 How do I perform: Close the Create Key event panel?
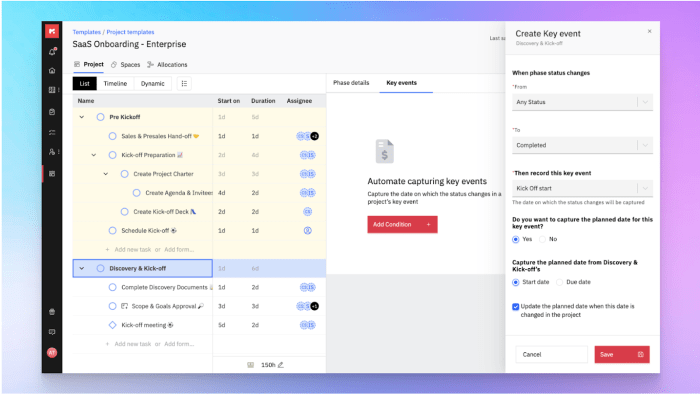pos(650,31)
